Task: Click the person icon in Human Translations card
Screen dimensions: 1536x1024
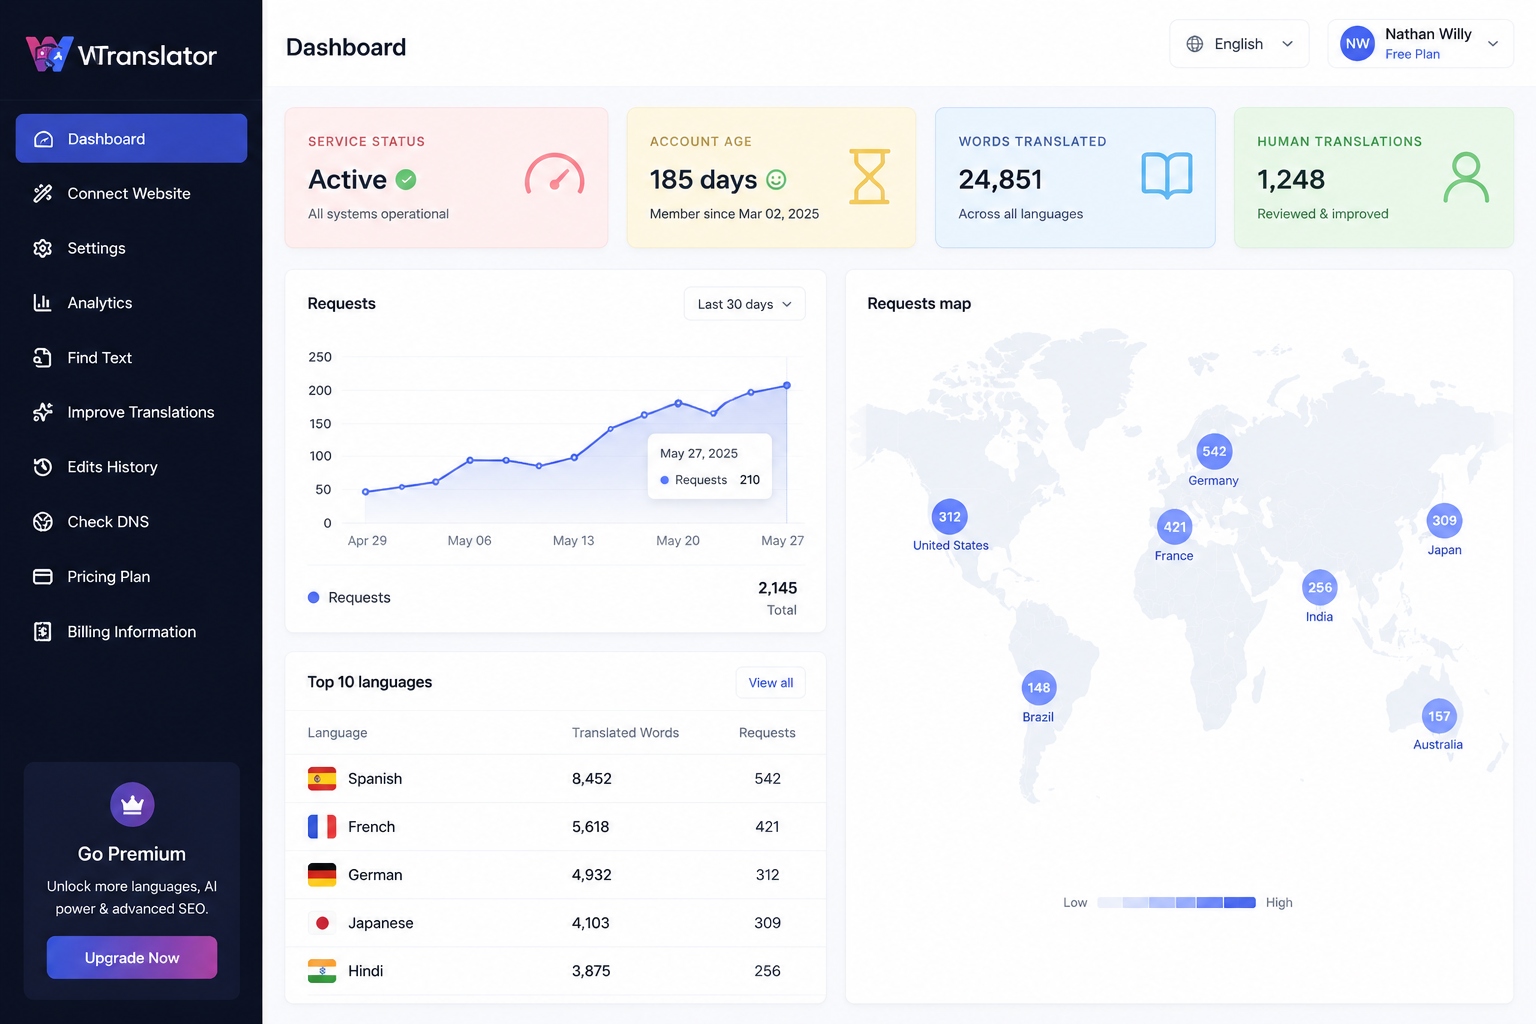Action: (1466, 177)
